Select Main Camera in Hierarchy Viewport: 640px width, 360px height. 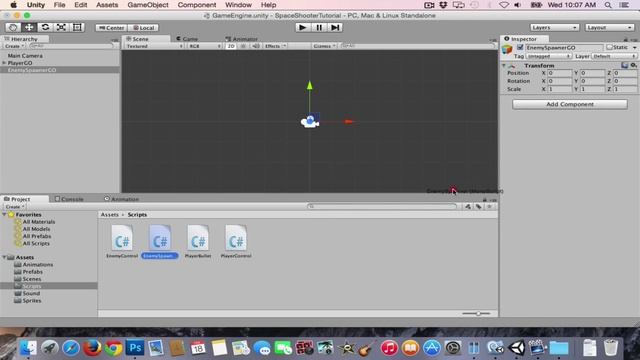point(60,56)
